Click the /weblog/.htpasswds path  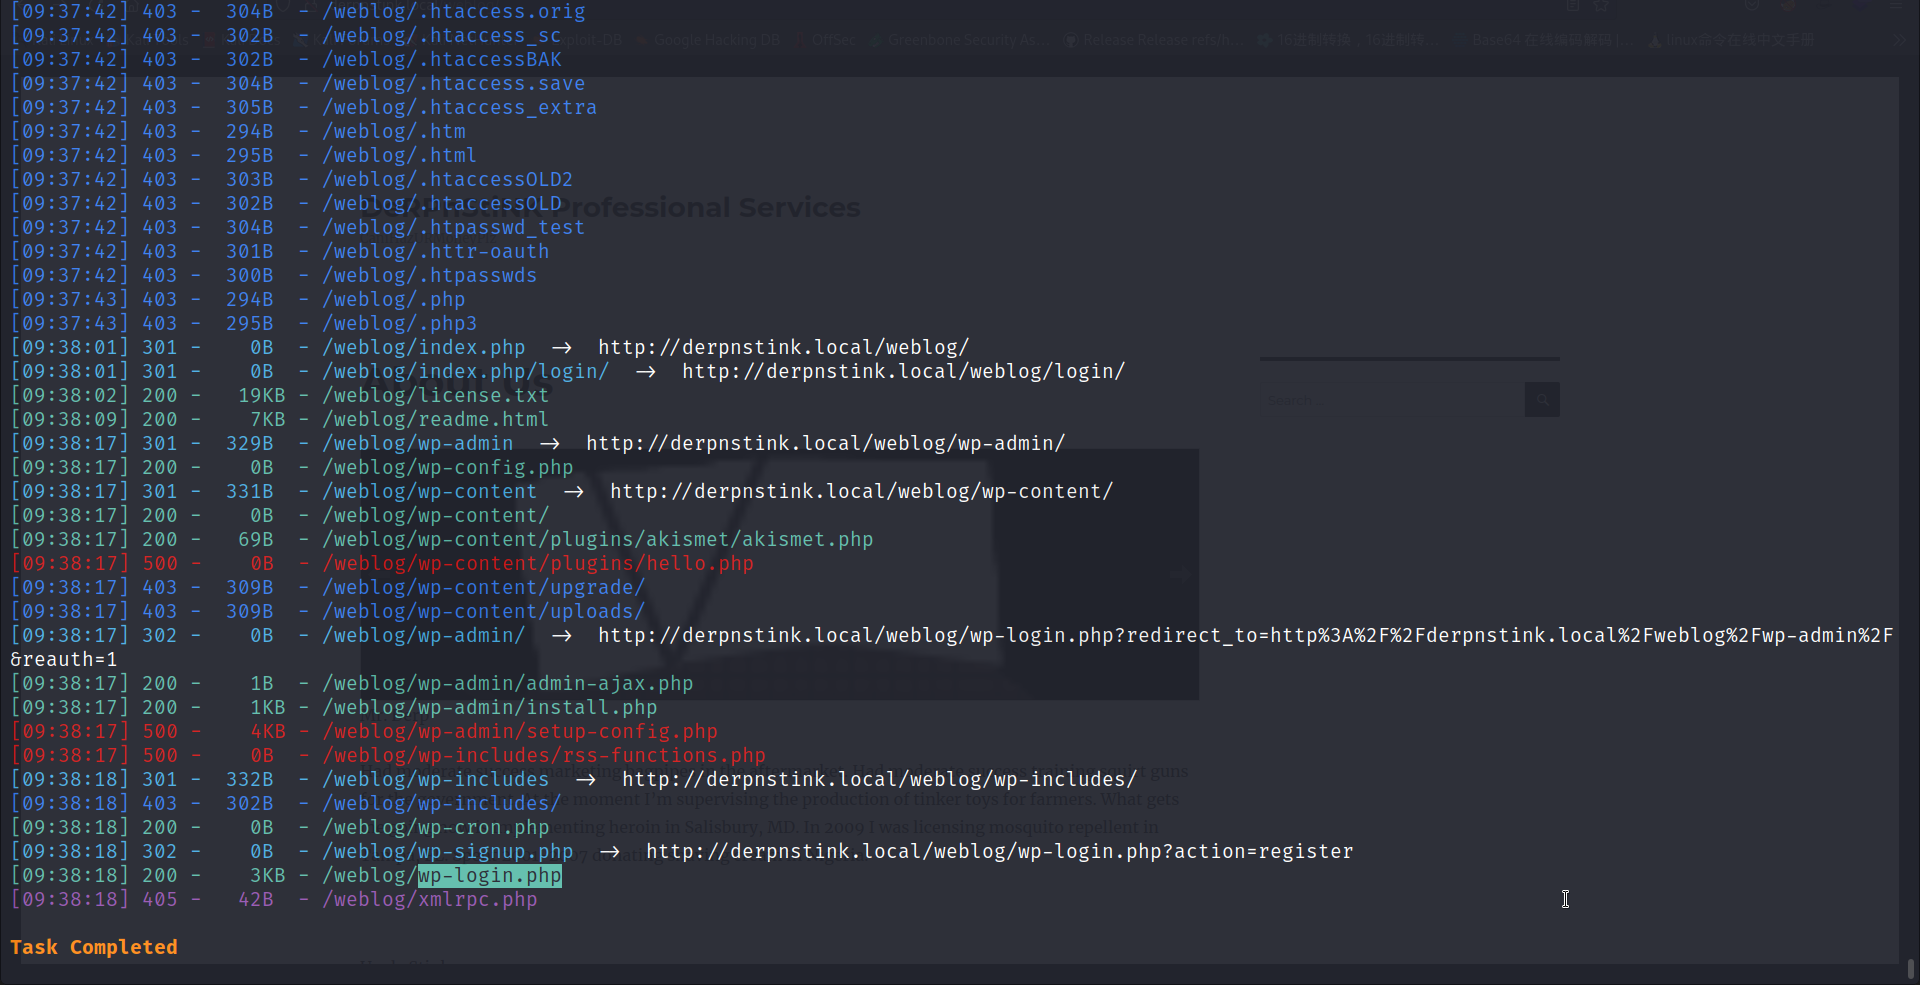[x=429, y=276]
